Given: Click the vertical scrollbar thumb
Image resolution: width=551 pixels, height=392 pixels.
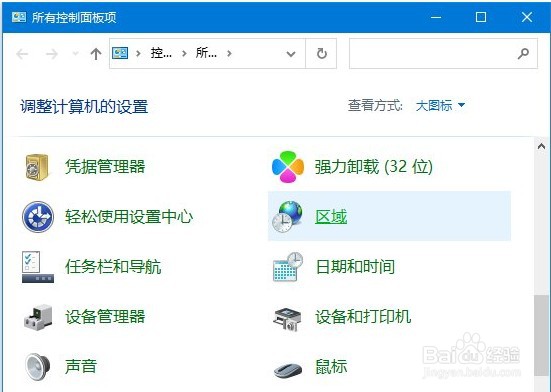Looking at the screenshot, I should pos(541,335).
